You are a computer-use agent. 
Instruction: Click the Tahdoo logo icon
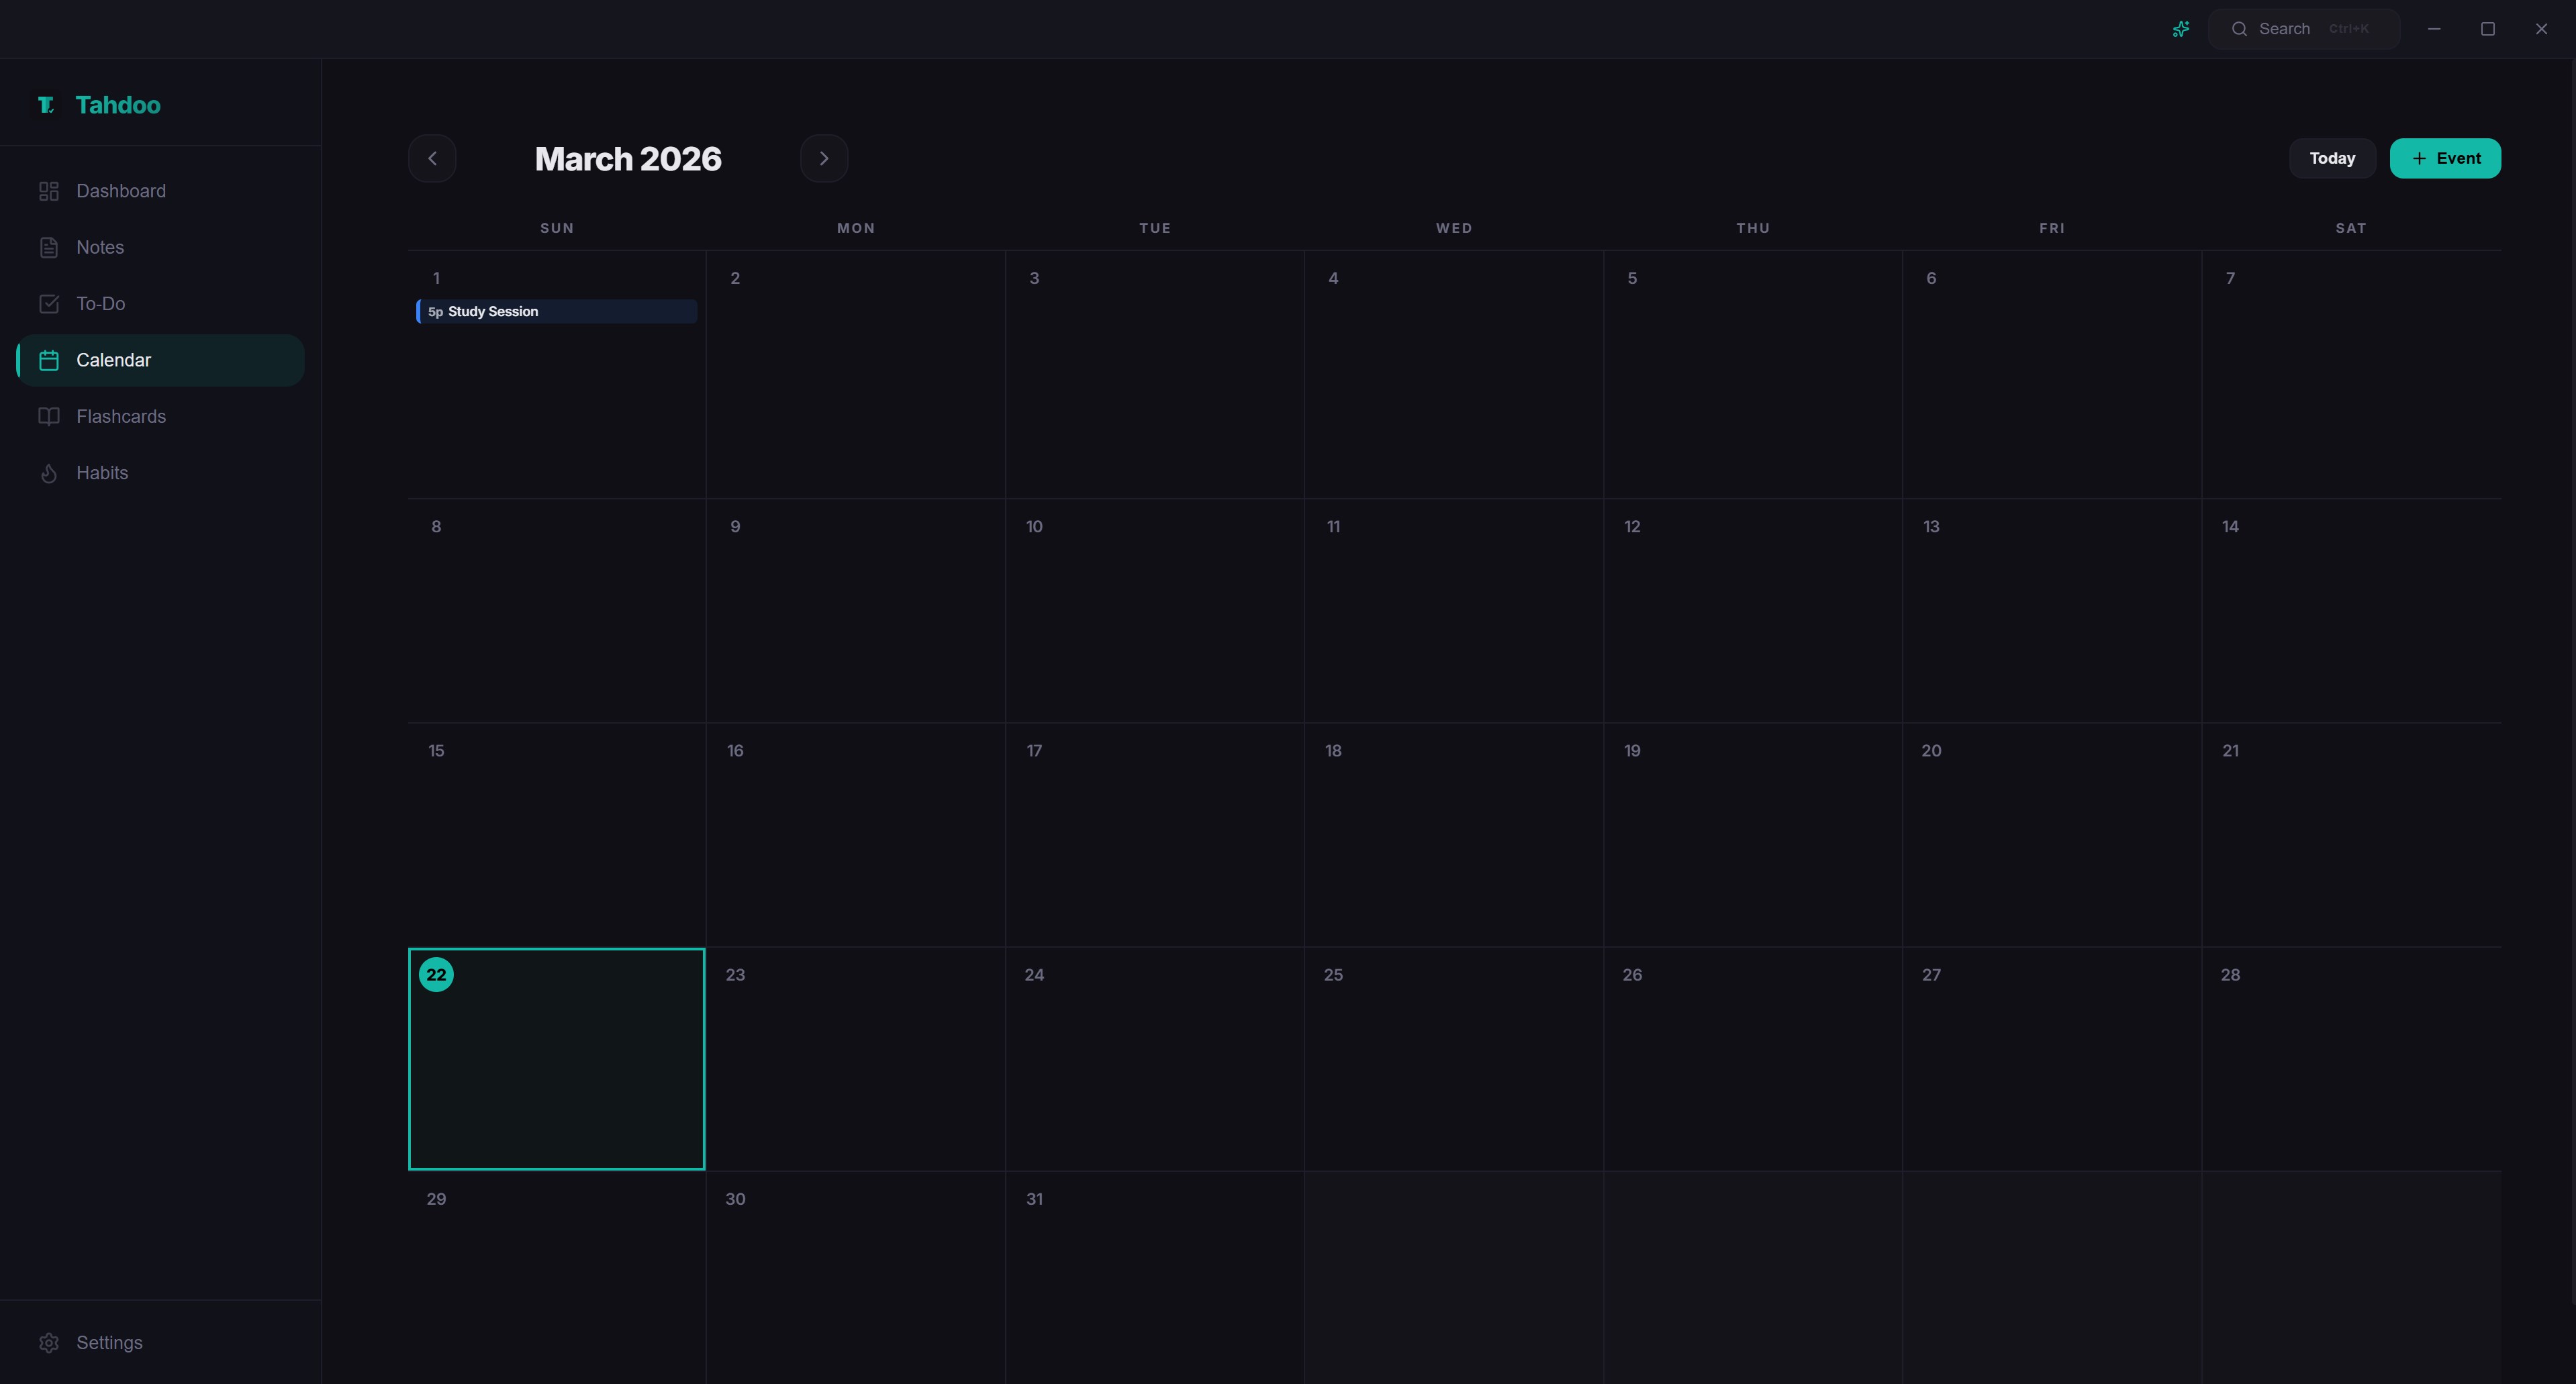(46, 105)
